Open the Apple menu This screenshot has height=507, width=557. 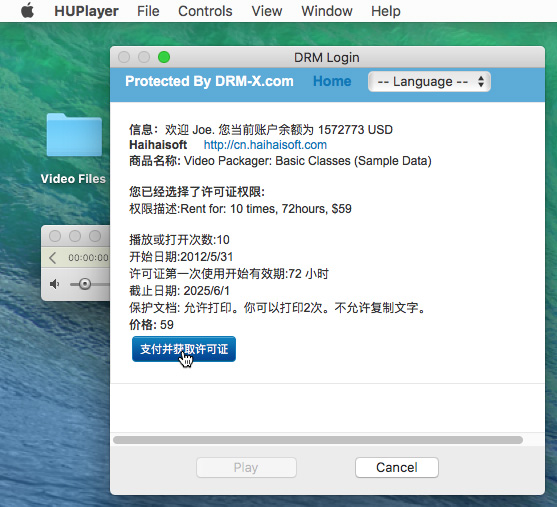(27, 11)
